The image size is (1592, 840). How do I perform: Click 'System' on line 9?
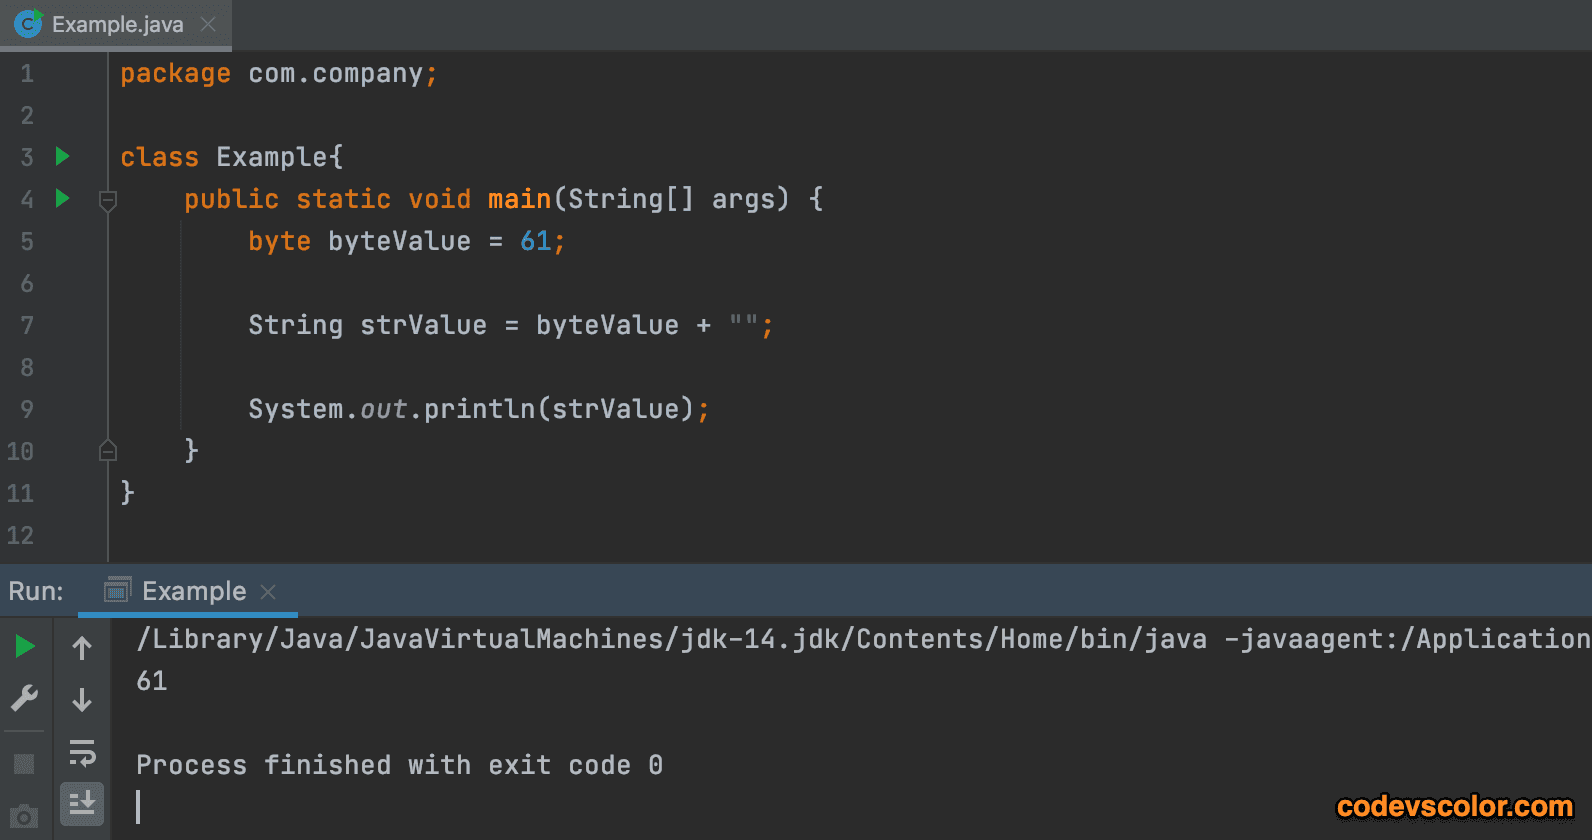295,409
